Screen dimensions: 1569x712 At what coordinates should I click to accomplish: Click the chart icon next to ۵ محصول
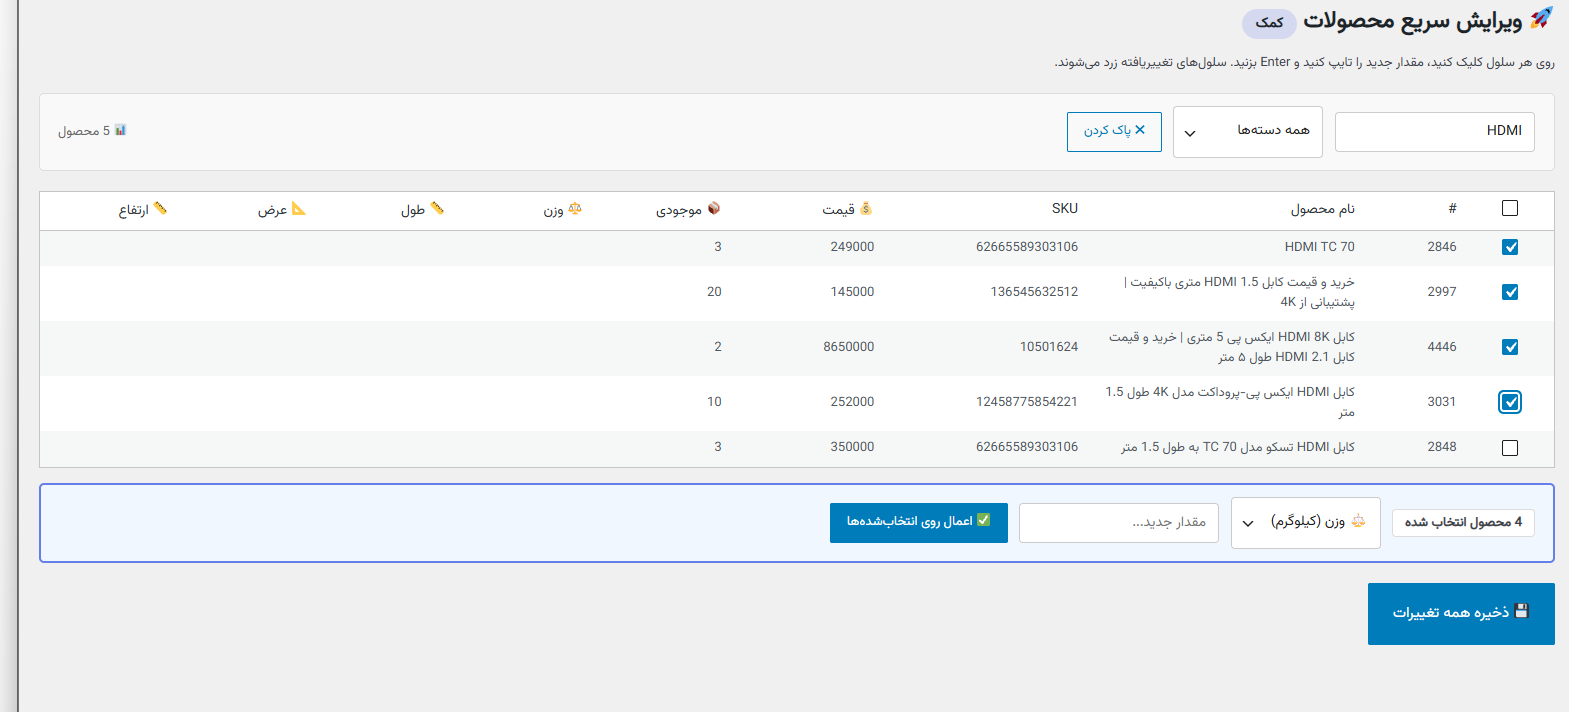(x=120, y=130)
